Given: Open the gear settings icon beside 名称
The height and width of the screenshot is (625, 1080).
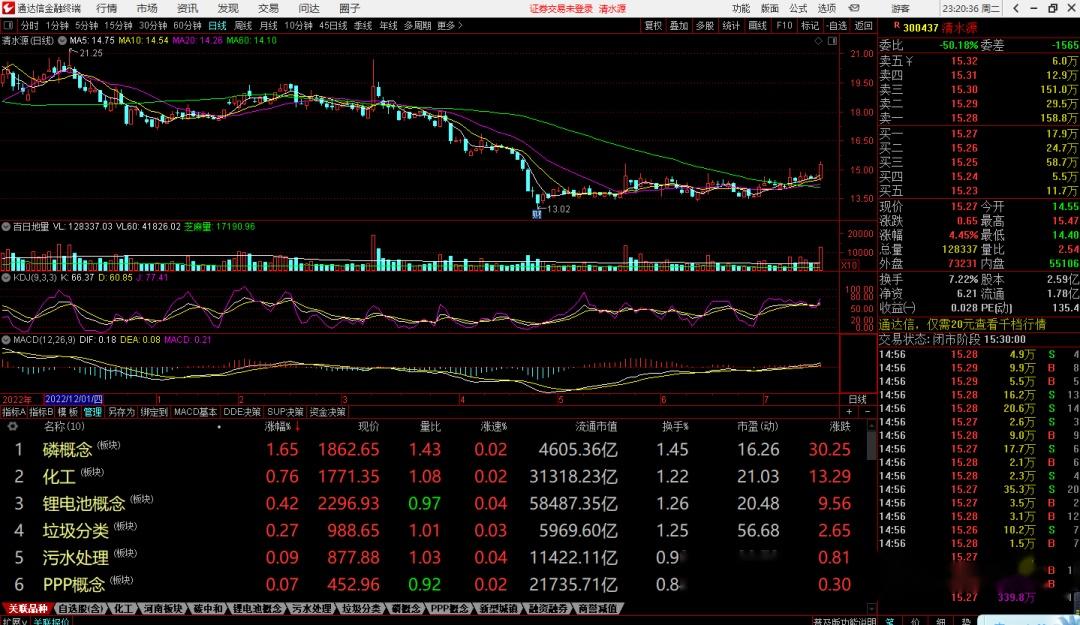Looking at the screenshot, I should (12, 427).
